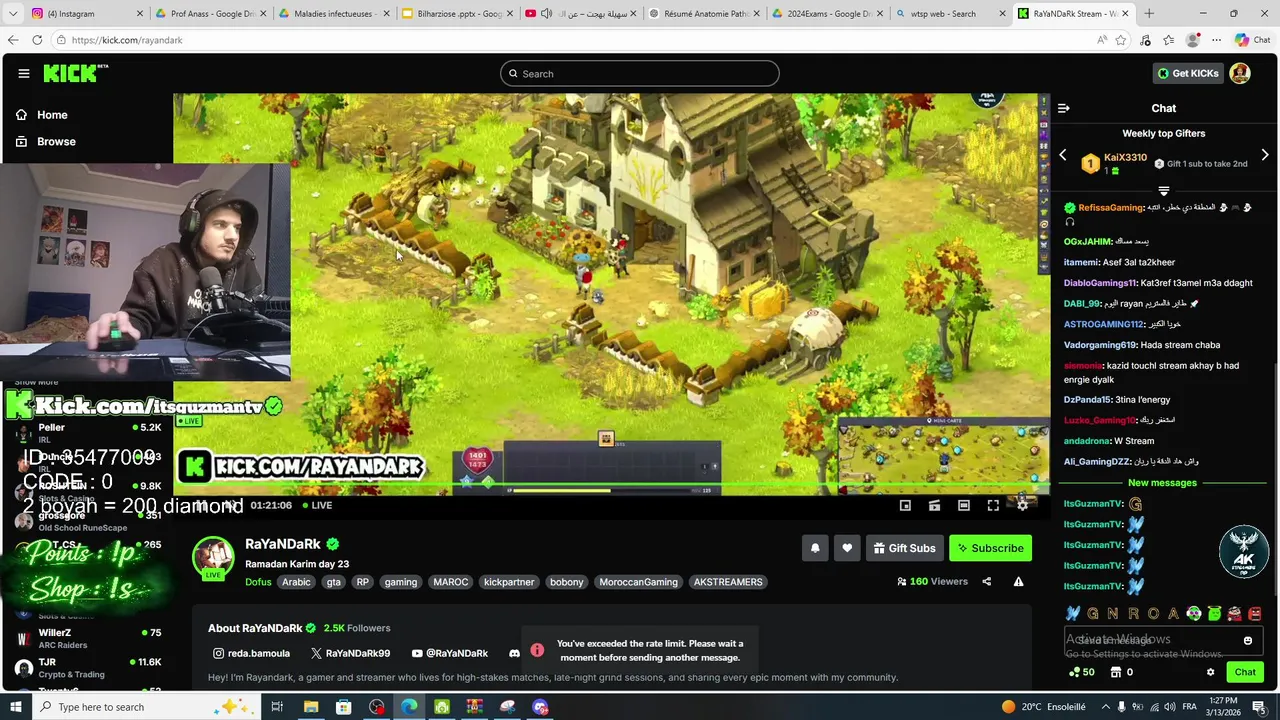Open chat settings gear near Chat button
This screenshot has width=1280, height=720.
point(1210,672)
